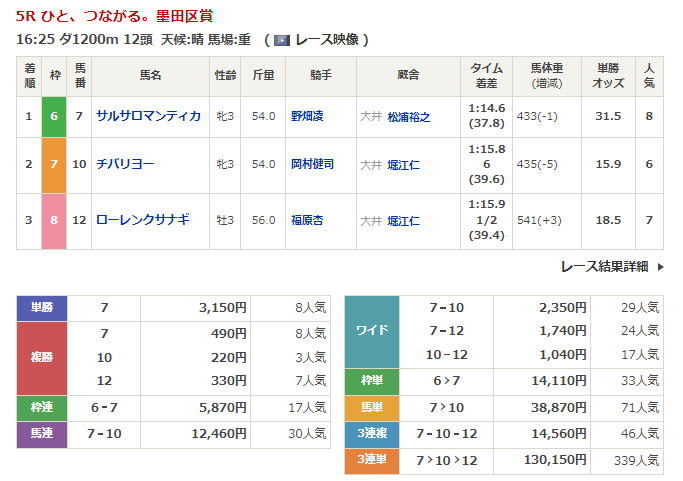
Task: Click the 馬連 payout label
Action: tap(42, 435)
